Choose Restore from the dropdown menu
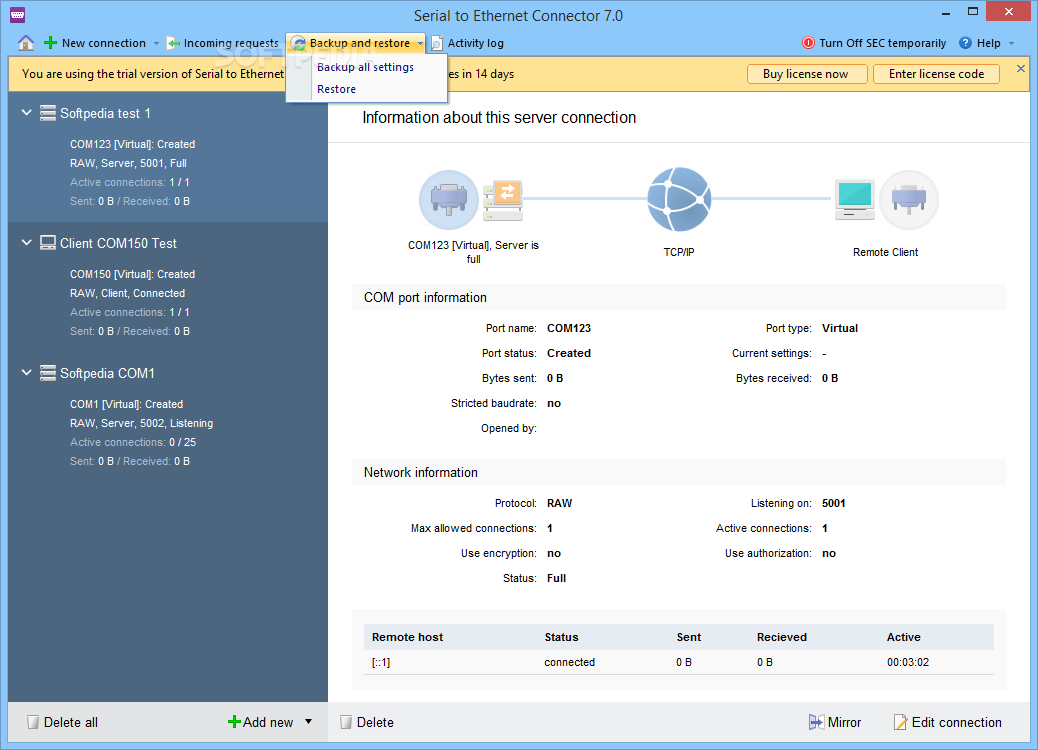The height and width of the screenshot is (750, 1038). click(336, 89)
